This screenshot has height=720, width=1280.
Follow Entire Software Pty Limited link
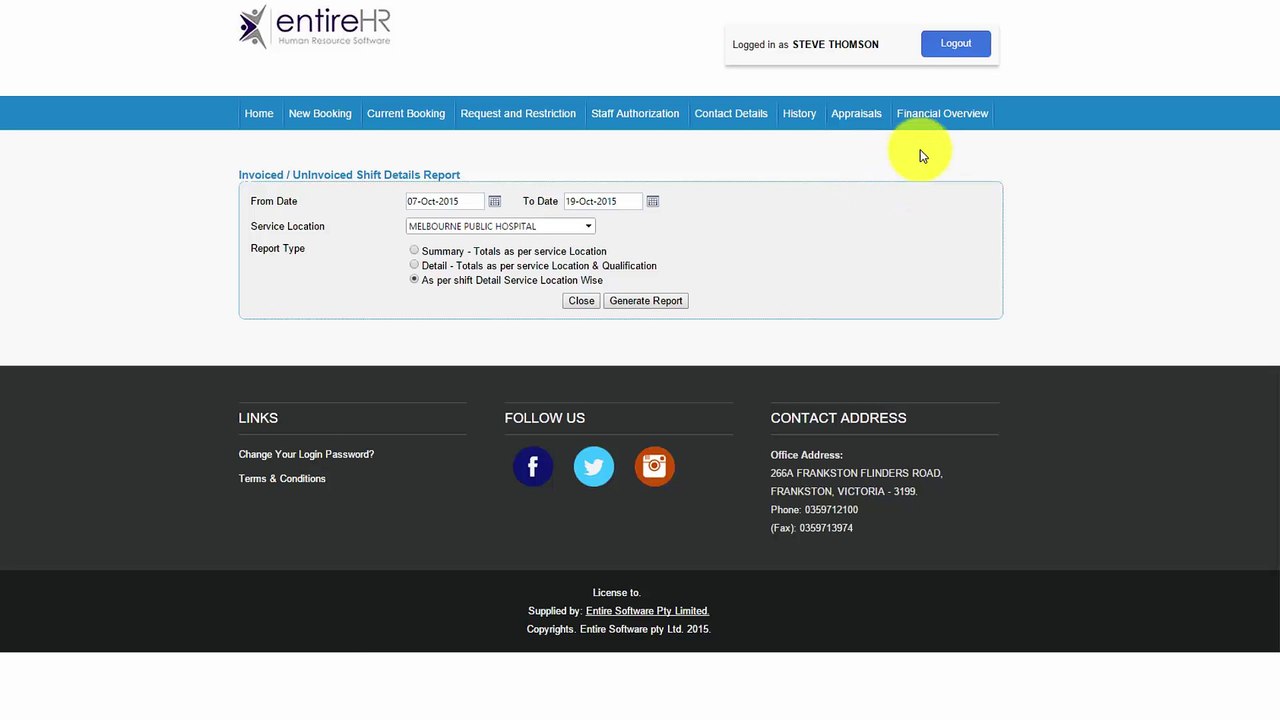click(x=647, y=611)
